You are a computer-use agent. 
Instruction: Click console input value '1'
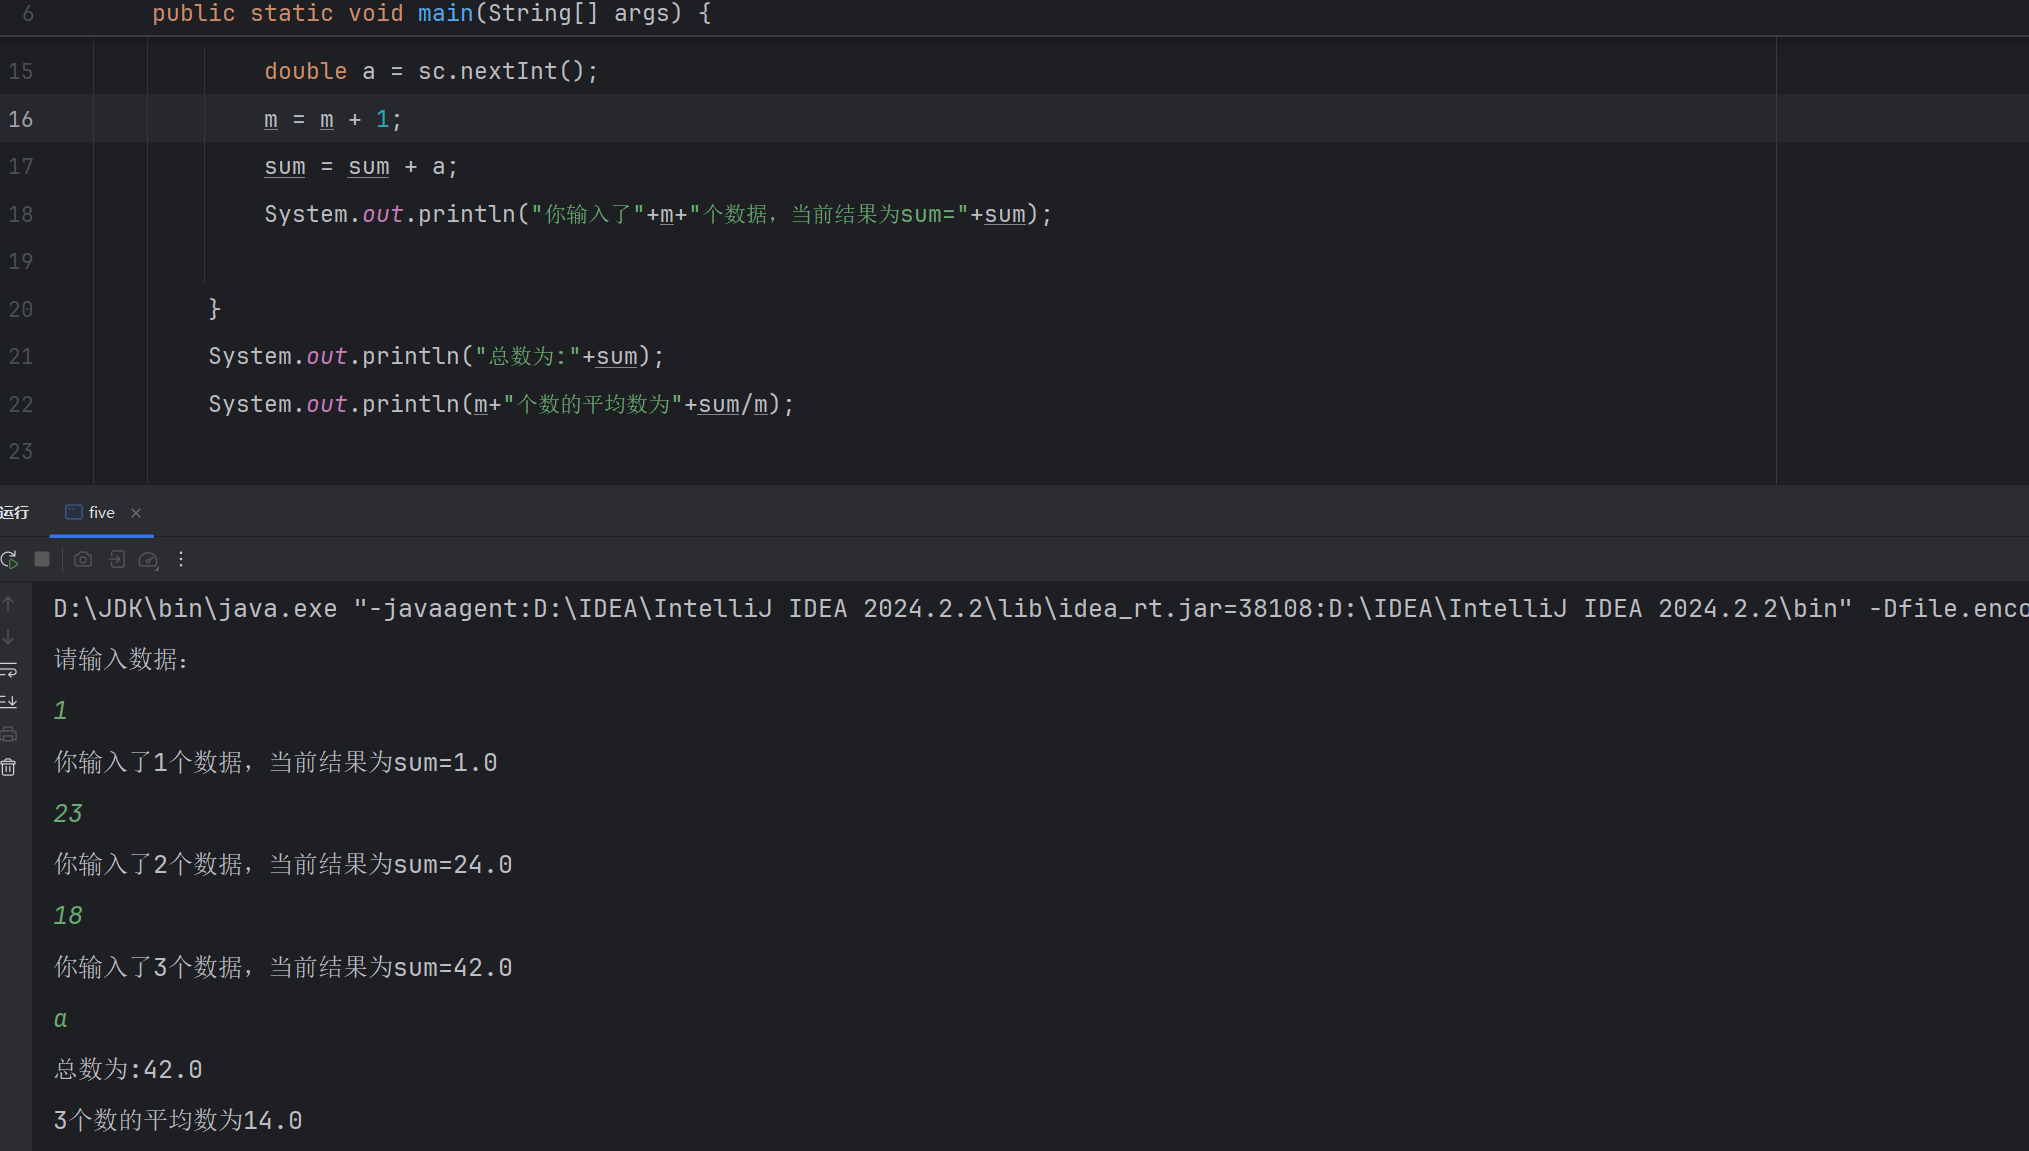(x=60, y=710)
